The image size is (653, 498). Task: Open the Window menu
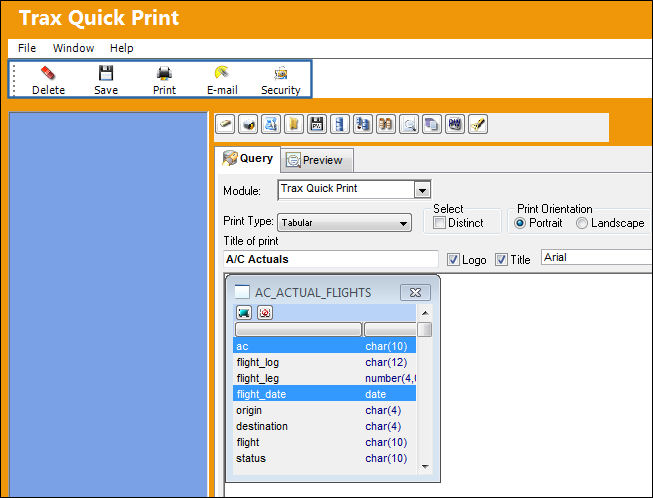point(73,48)
